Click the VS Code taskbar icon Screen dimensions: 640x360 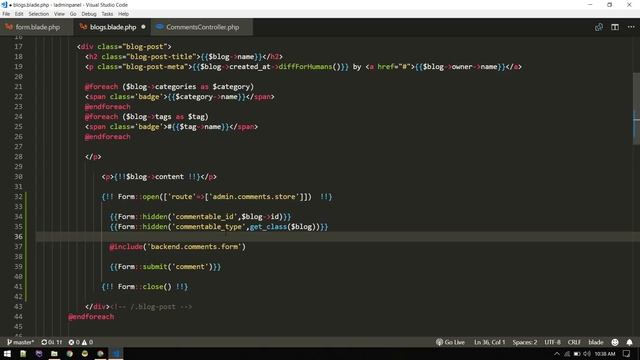[x=116, y=353]
